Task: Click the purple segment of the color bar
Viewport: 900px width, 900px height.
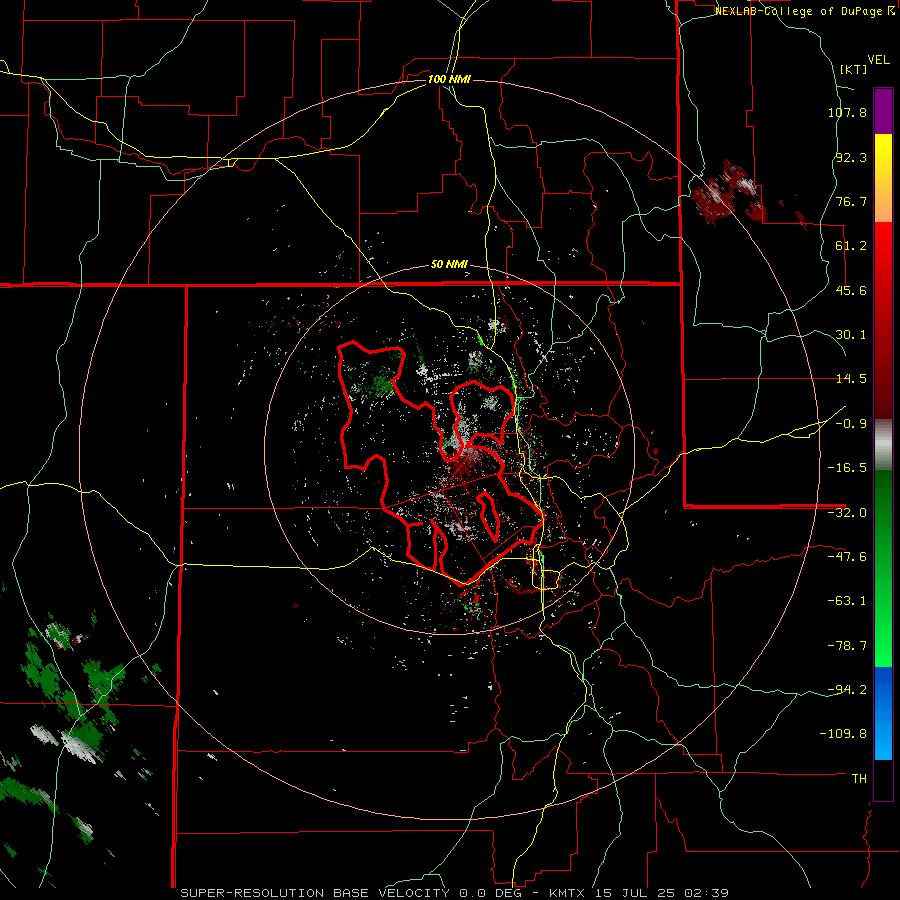Action: click(x=883, y=111)
